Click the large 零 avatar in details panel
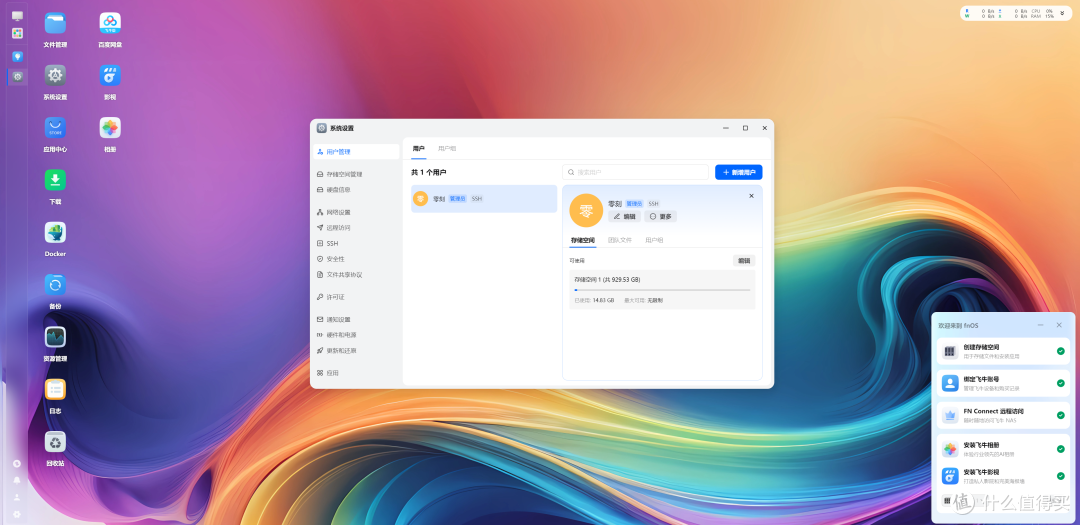Screen dimensions: 1080x525 point(586,210)
